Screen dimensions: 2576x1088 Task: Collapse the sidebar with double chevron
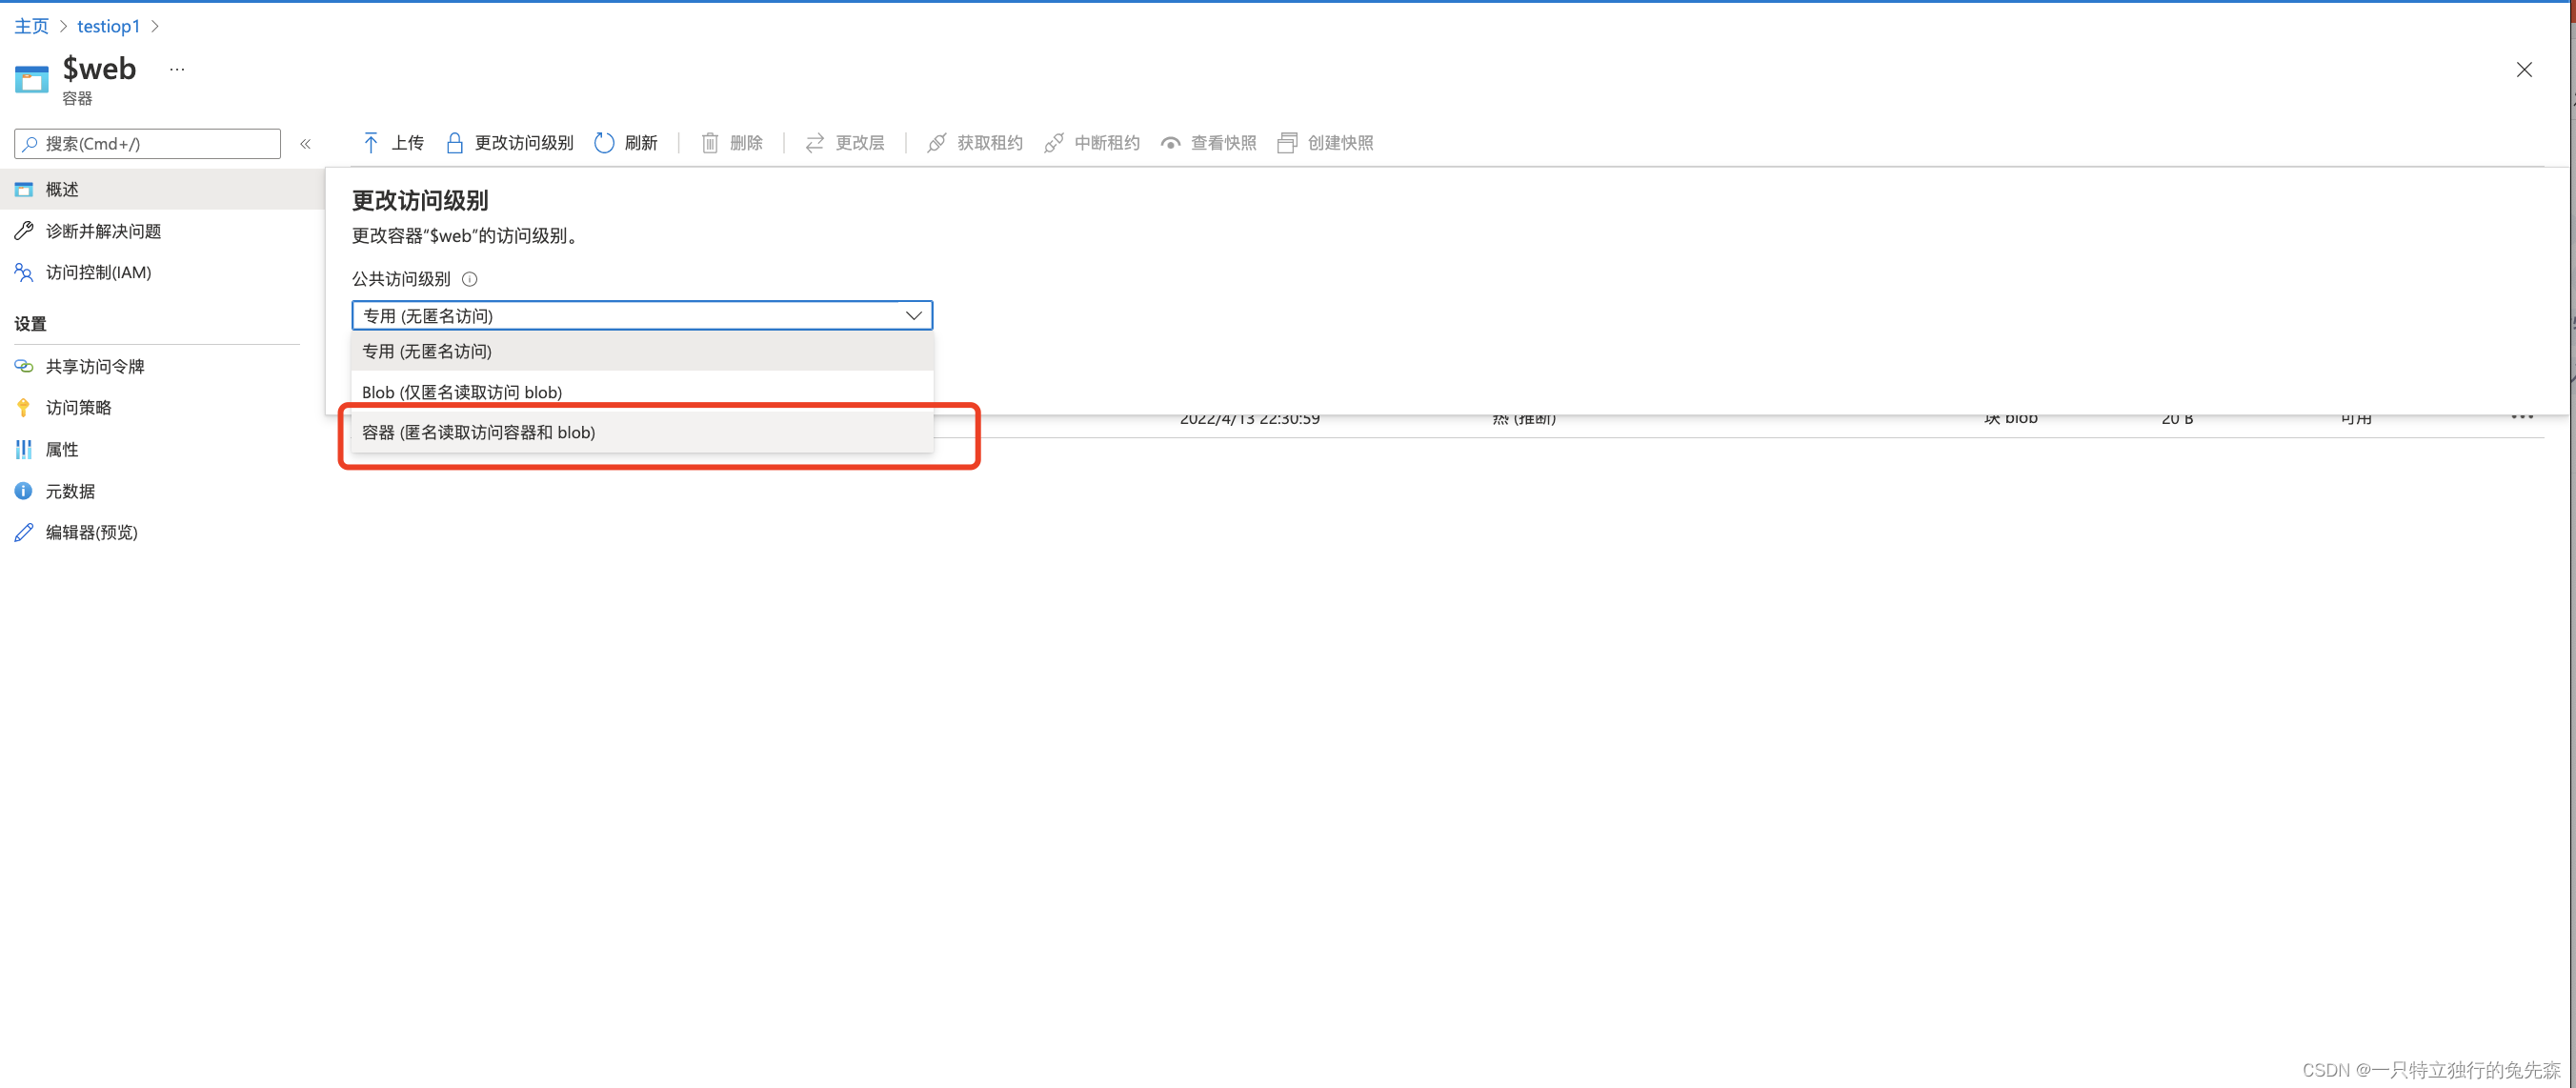pyautogui.click(x=305, y=144)
